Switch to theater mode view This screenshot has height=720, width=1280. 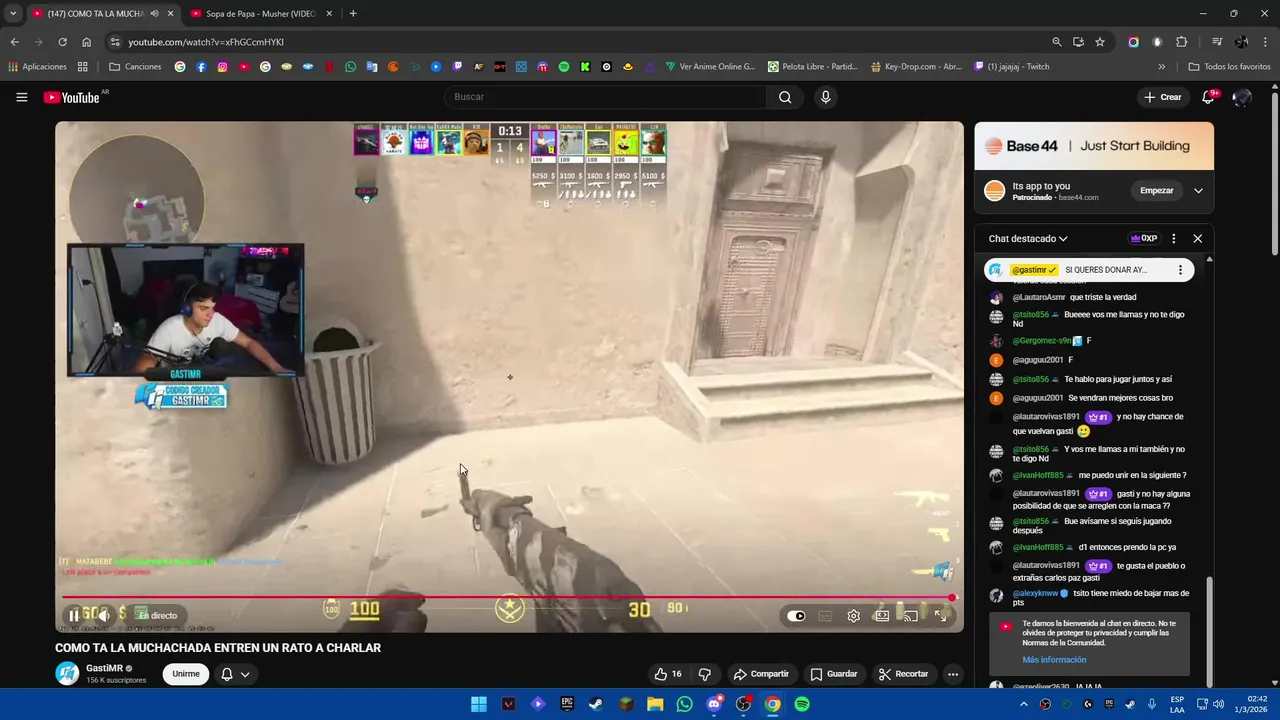(882, 616)
